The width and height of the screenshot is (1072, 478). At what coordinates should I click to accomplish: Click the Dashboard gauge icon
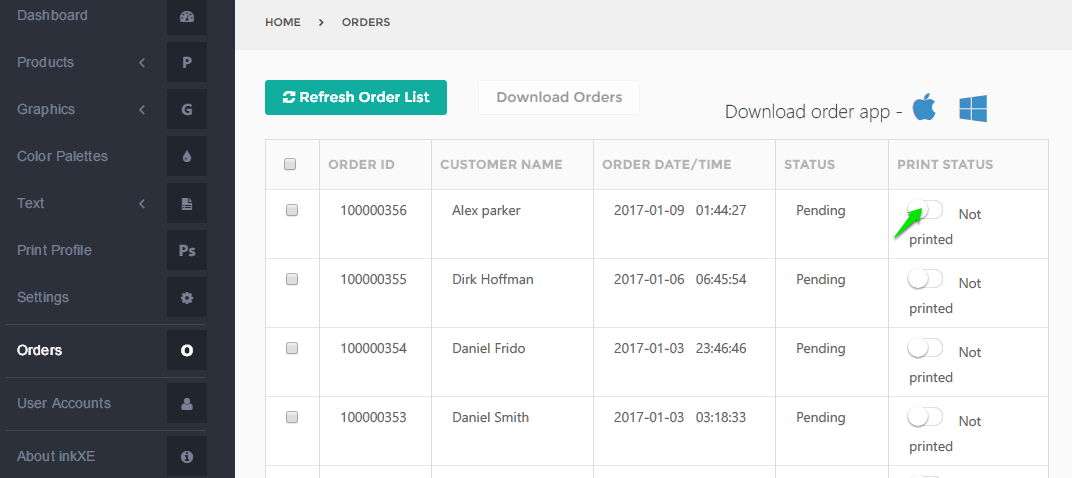point(186,16)
